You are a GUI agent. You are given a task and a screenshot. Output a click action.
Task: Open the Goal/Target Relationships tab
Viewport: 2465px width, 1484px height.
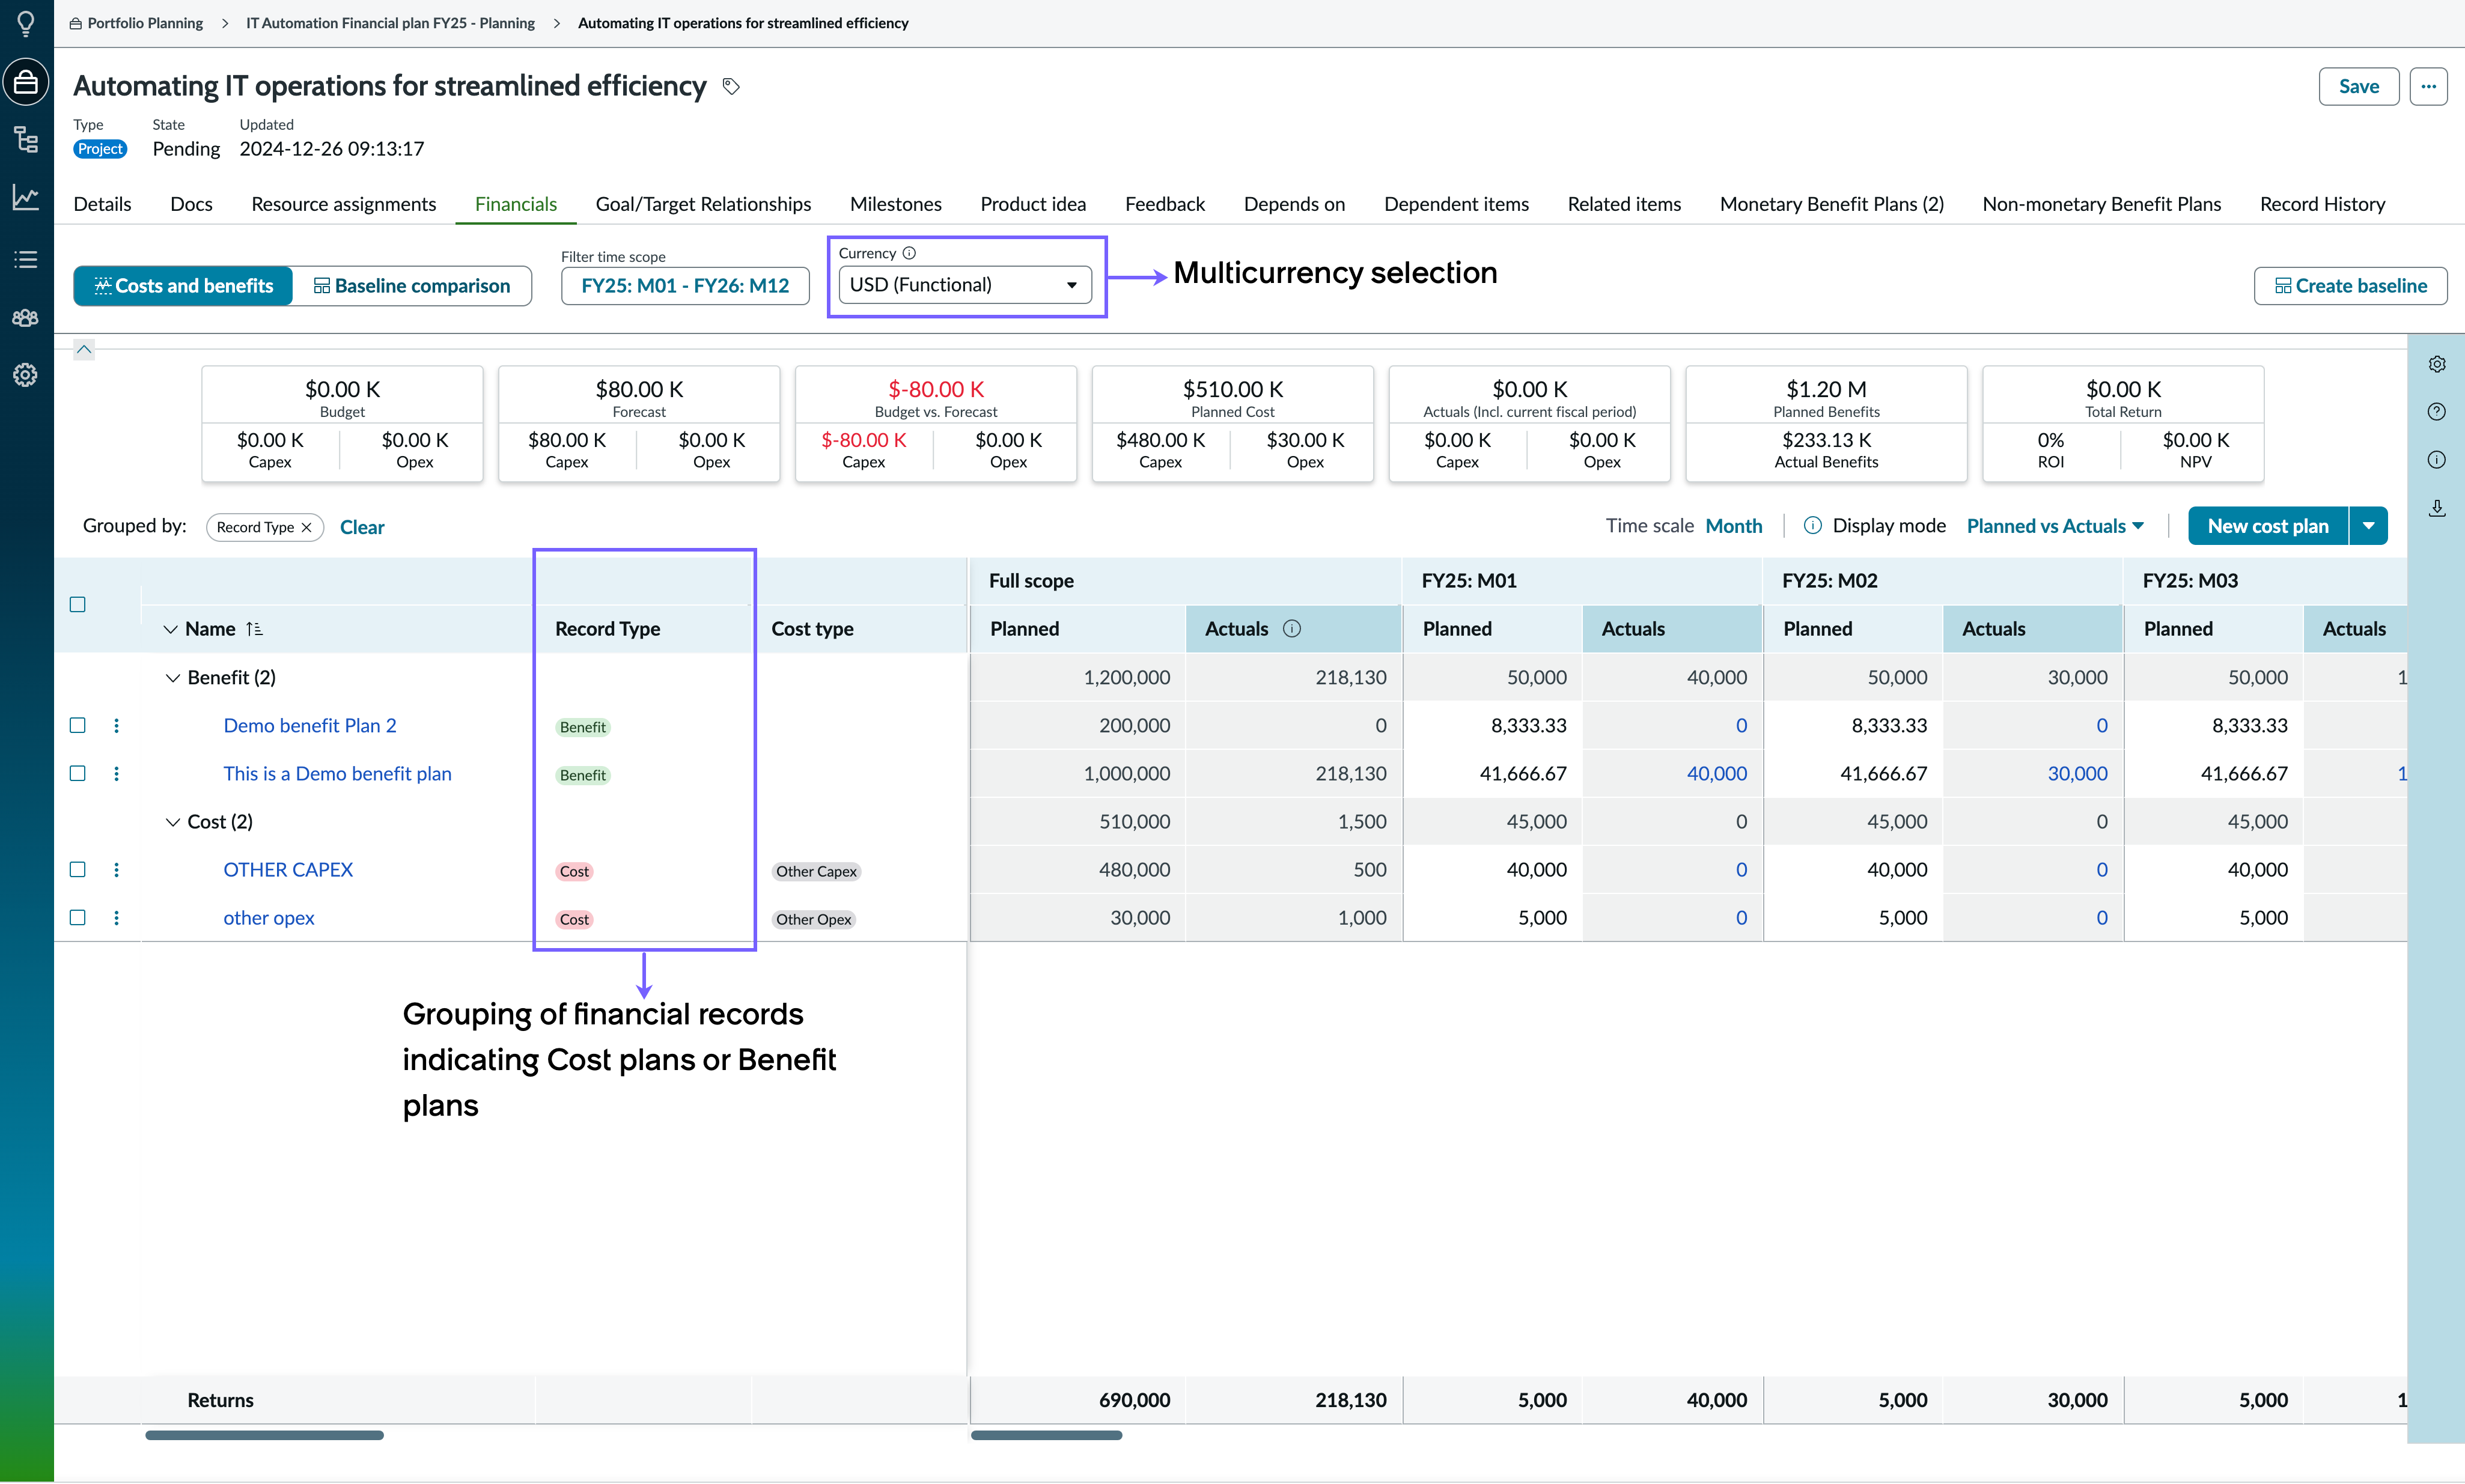click(x=703, y=204)
